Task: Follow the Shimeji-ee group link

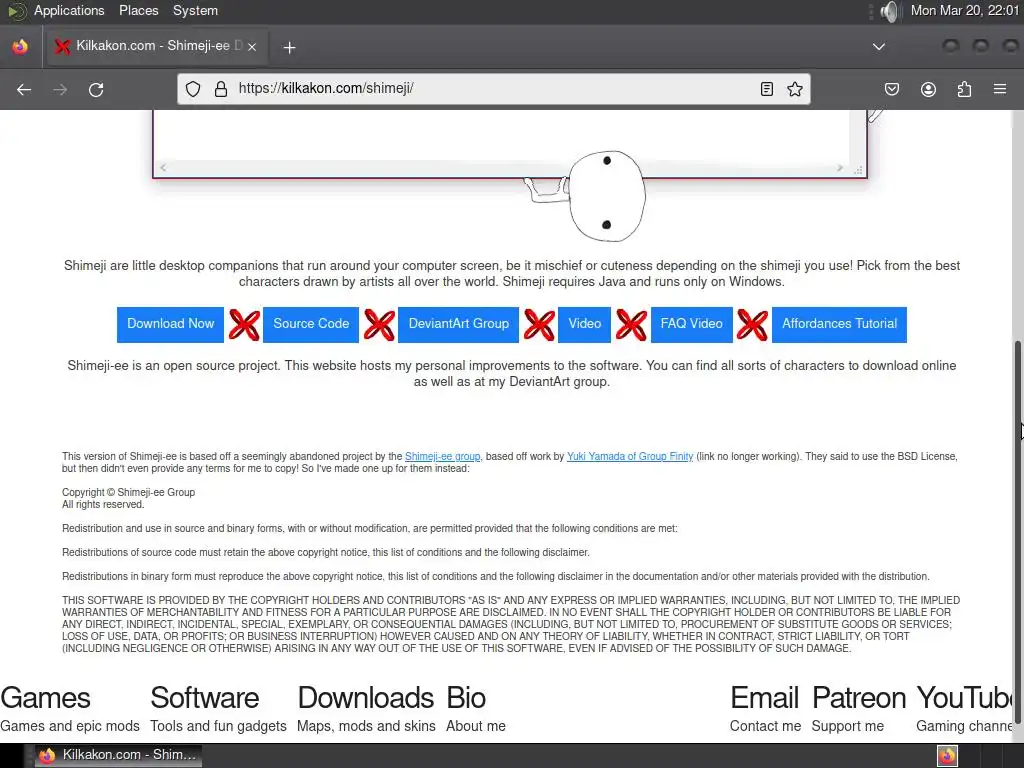Action: tap(442, 456)
